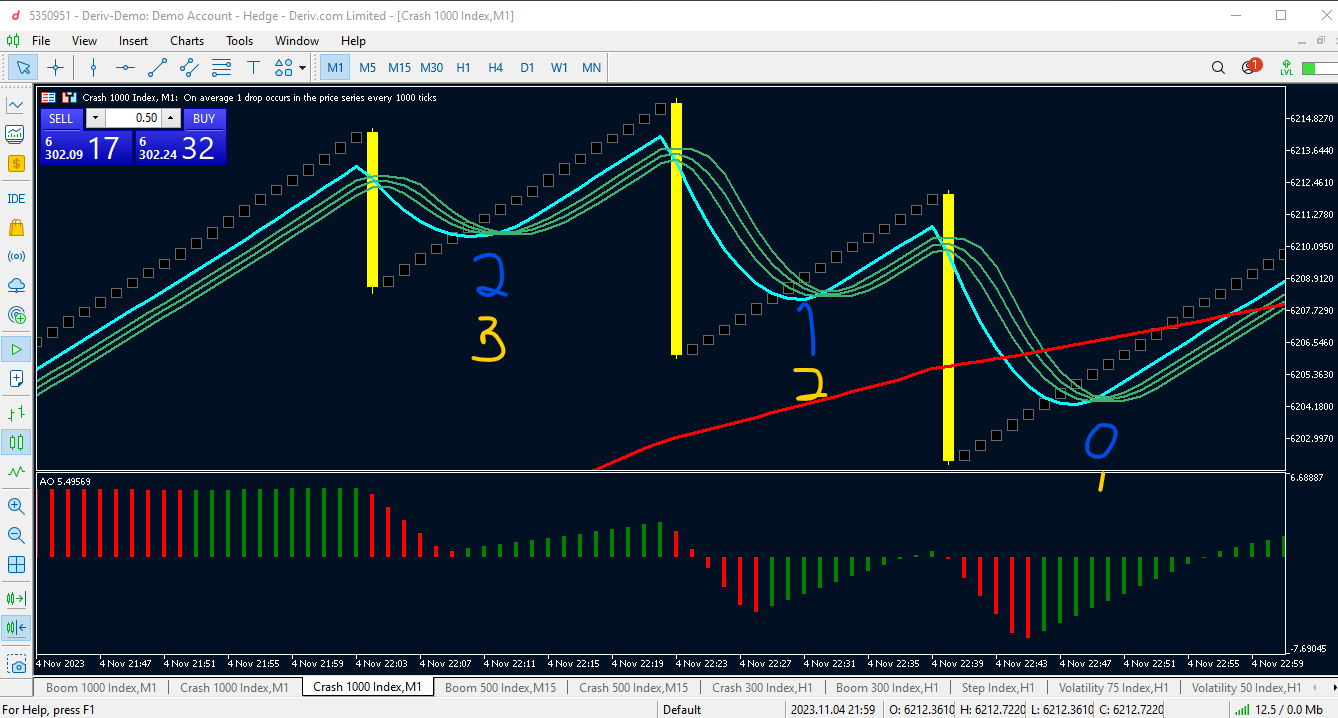
Task: Click the SELL button
Action: [x=61, y=118]
